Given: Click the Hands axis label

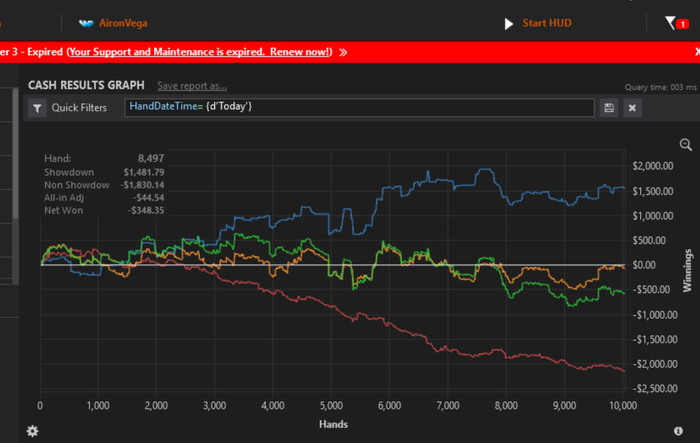Looking at the screenshot, I should click(333, 424).
